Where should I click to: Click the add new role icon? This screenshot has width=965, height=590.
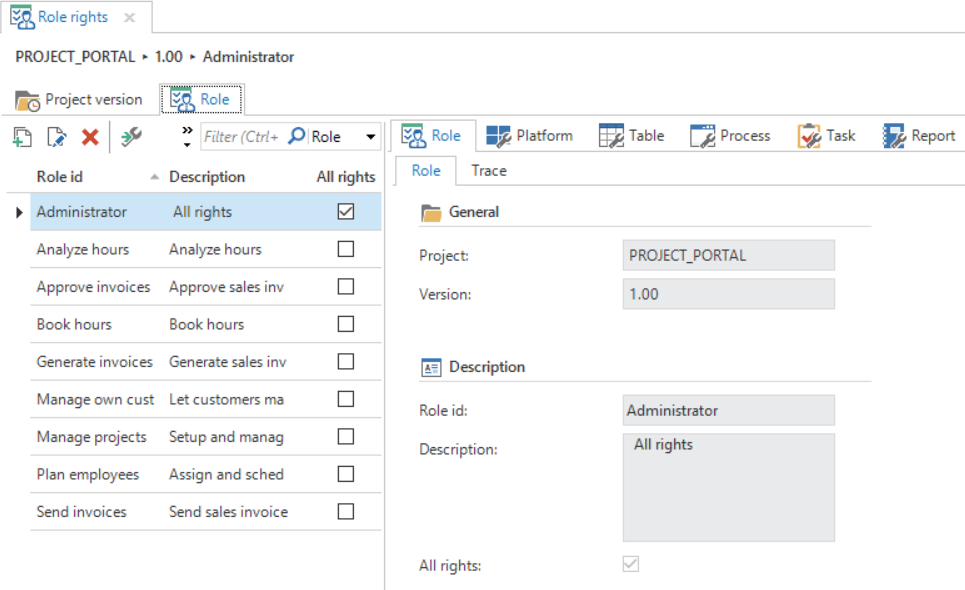click(23, 137)
